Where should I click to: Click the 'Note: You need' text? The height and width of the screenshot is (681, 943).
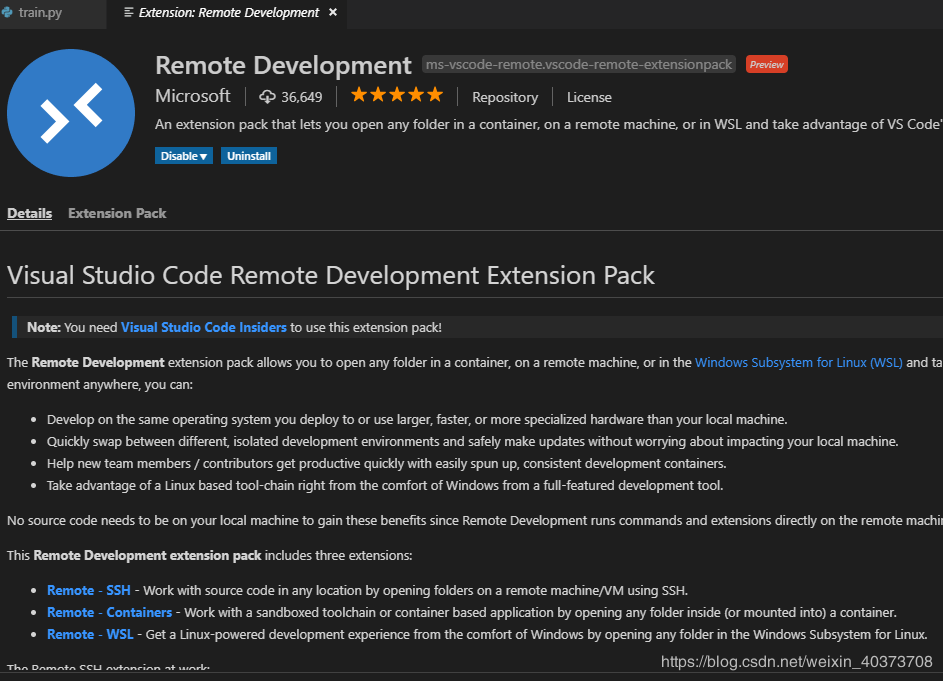click(72, 327)
